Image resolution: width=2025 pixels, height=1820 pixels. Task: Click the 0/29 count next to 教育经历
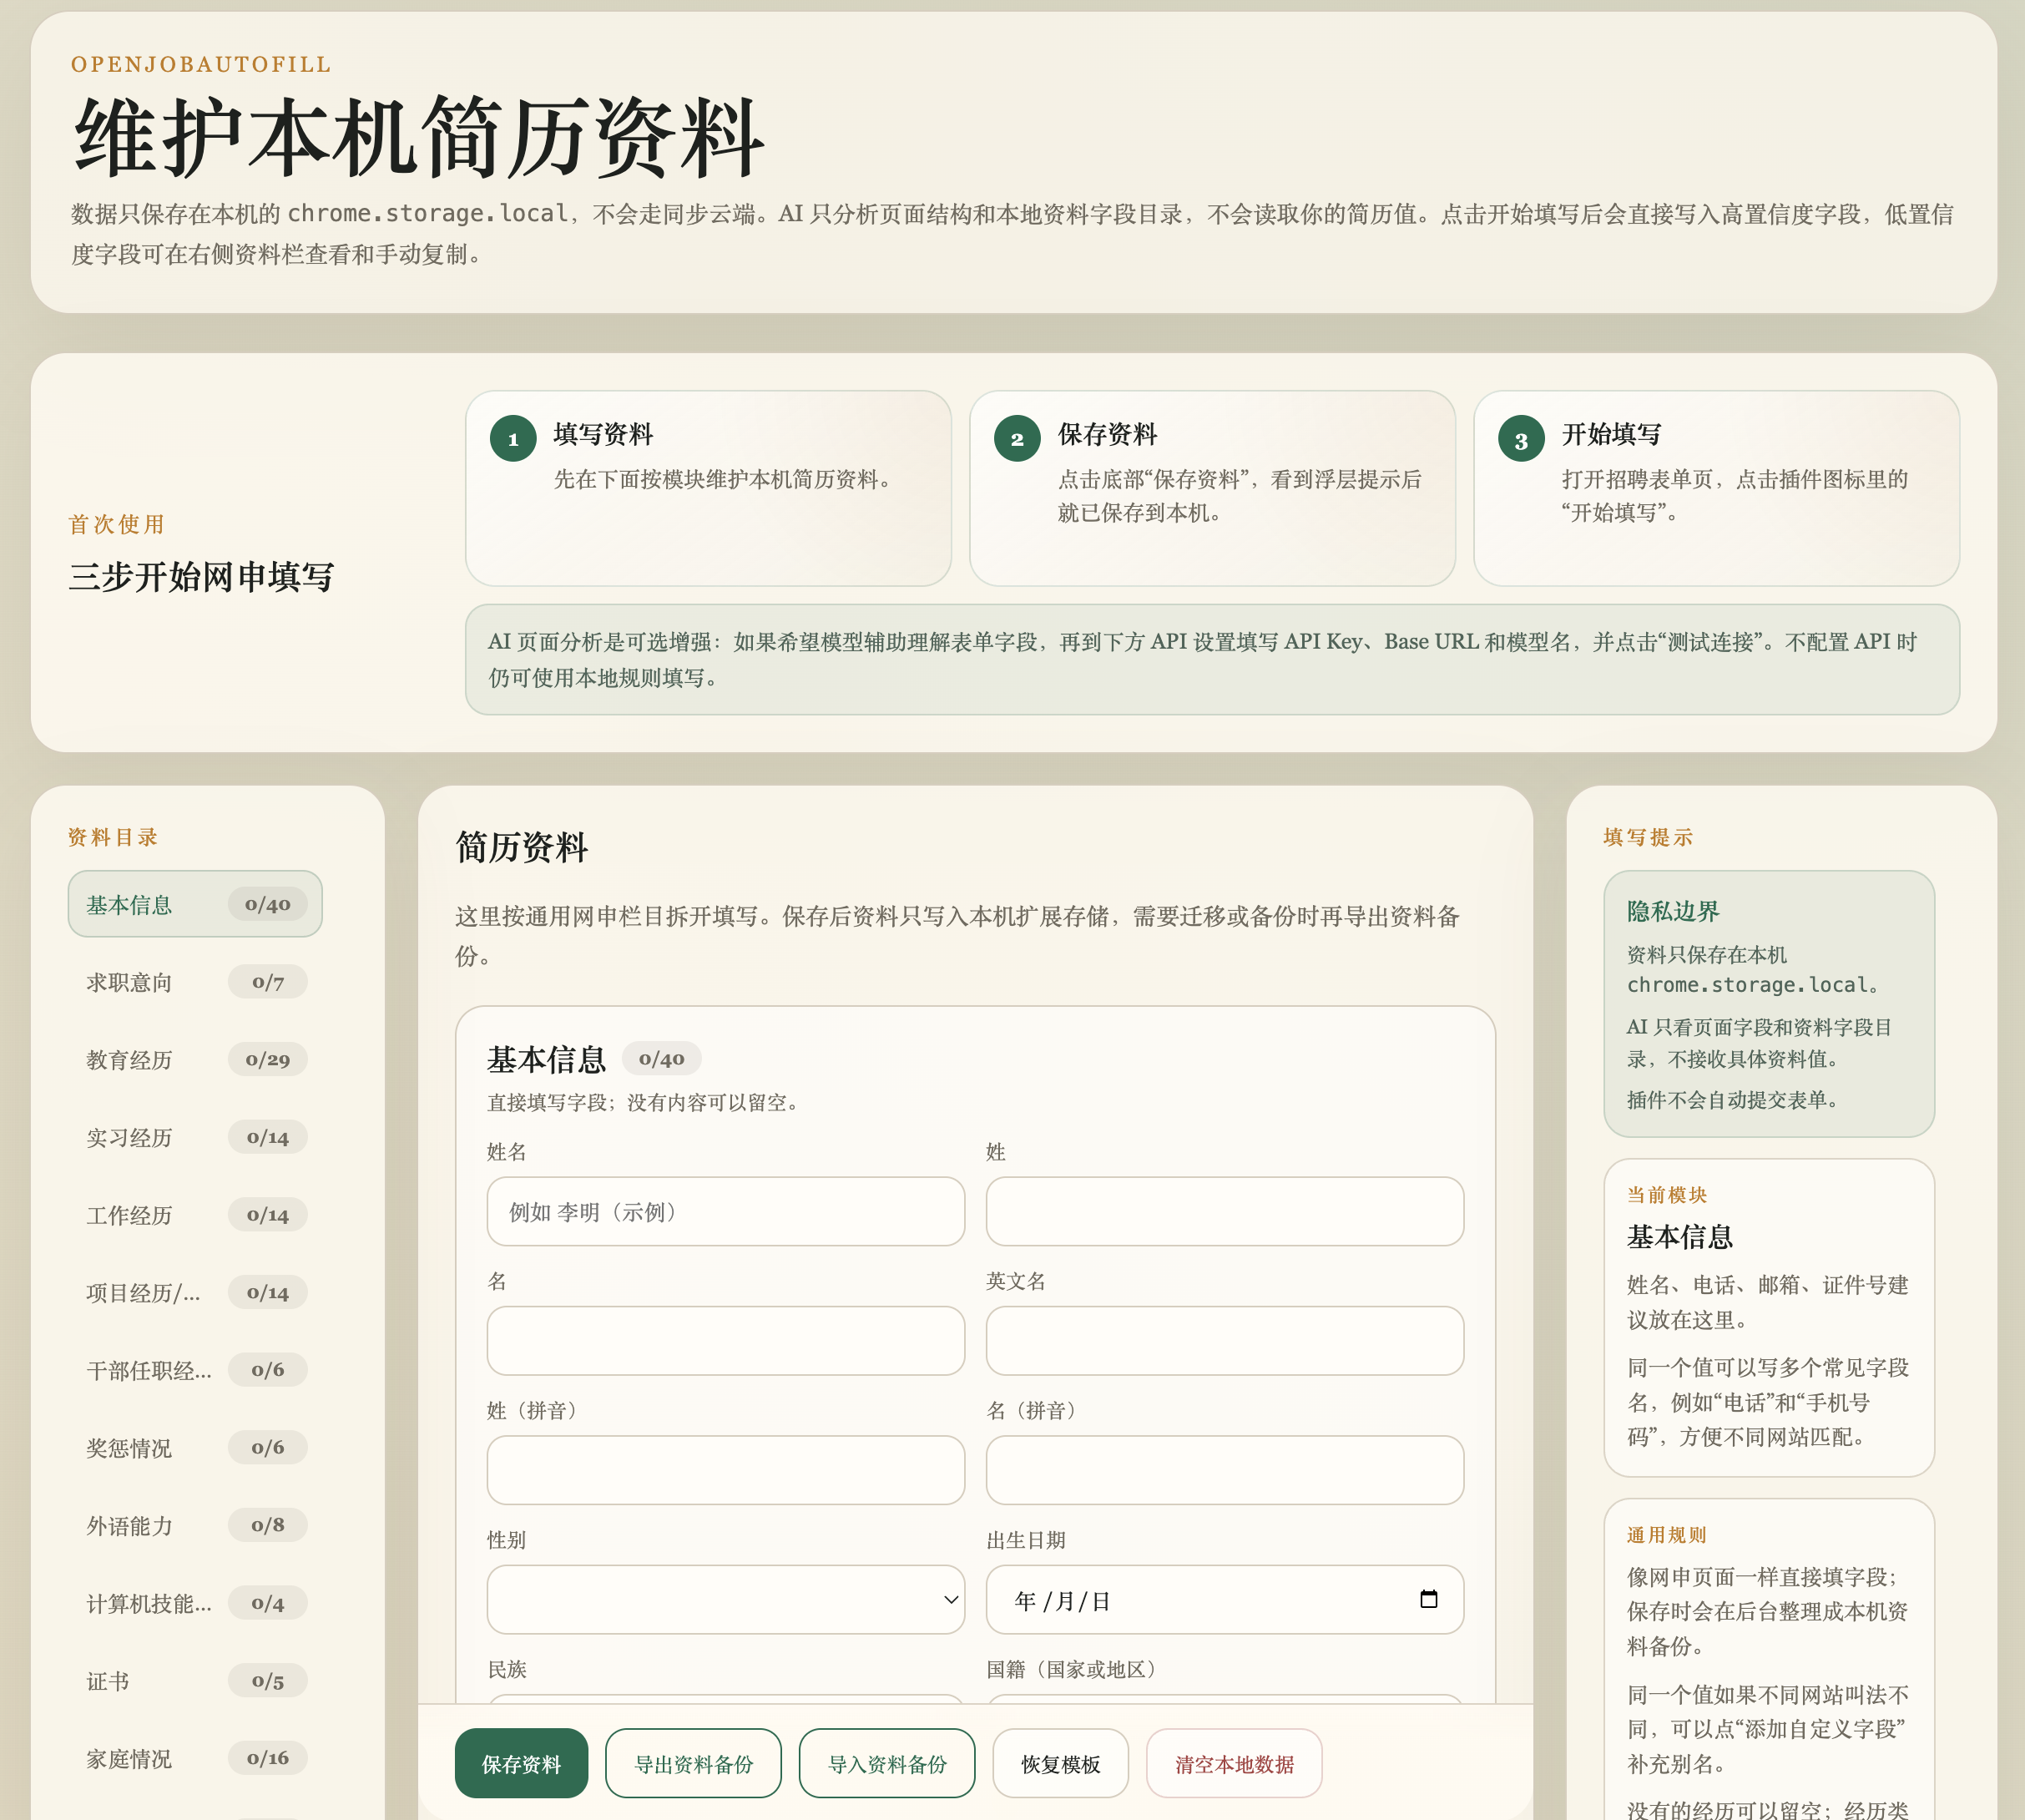(x=267, y=1059)
